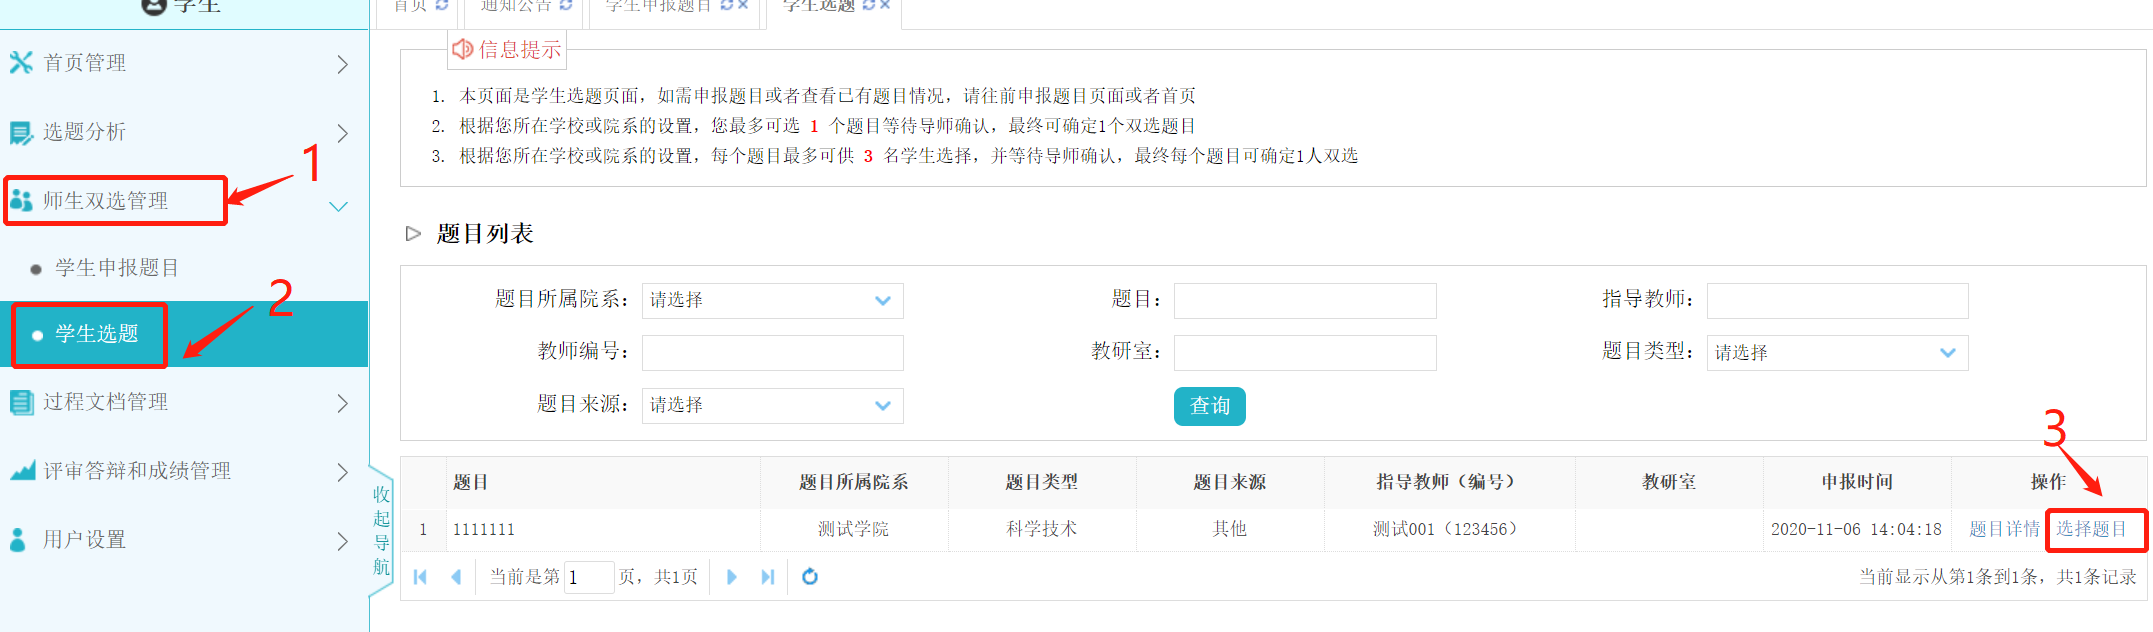Open the 题目类型 dropdown
The image size is (2153, 632).
(1836, 352)
